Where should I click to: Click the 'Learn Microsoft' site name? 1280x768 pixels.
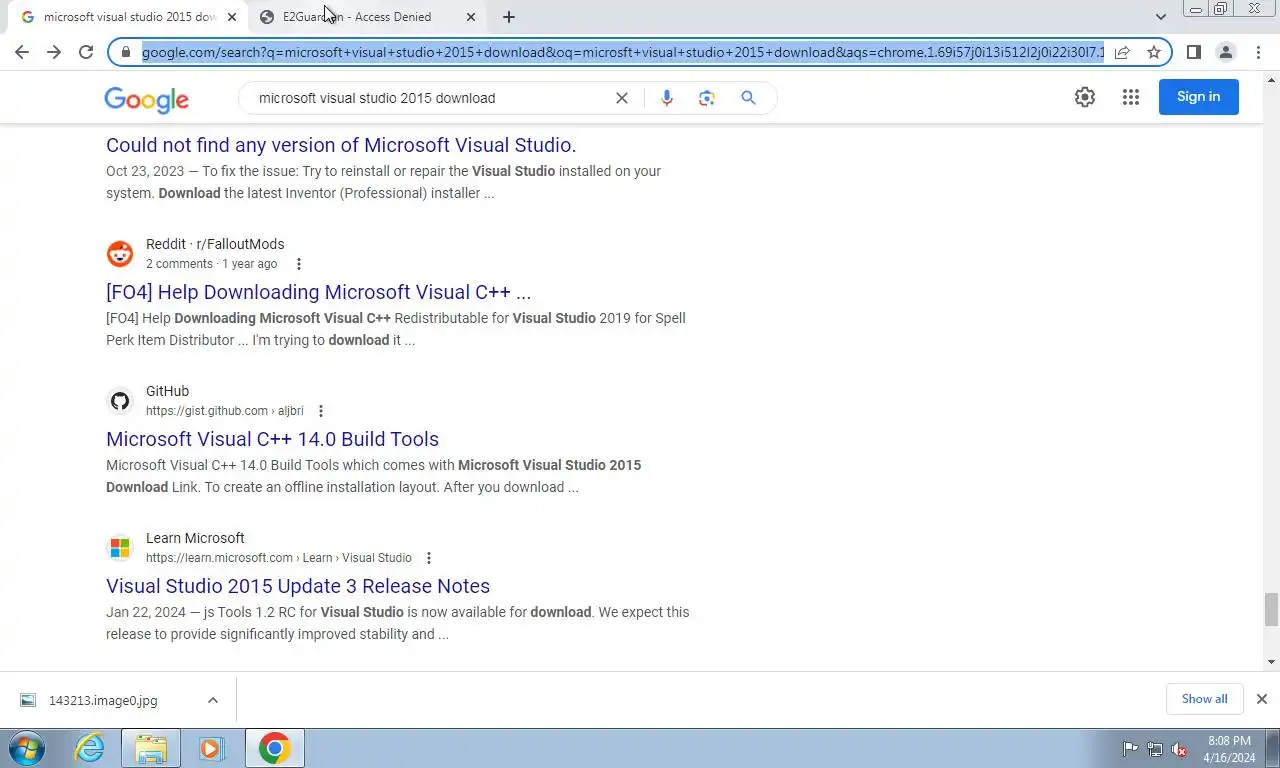click(x=195, y=538)
